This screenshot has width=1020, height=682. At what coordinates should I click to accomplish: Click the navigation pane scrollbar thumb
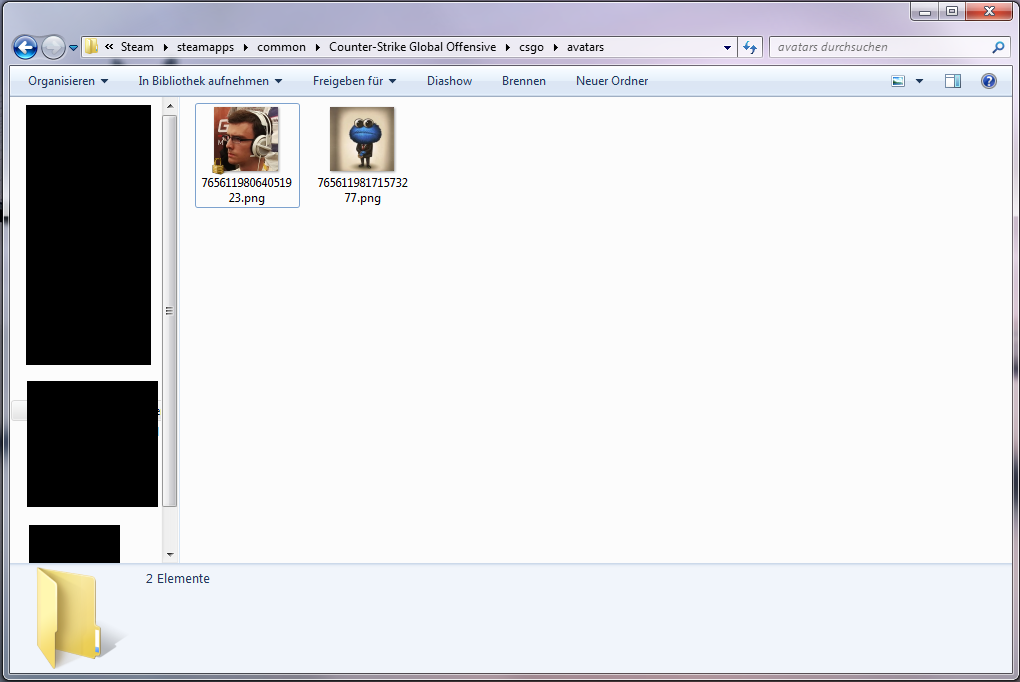tap(170, 311)
